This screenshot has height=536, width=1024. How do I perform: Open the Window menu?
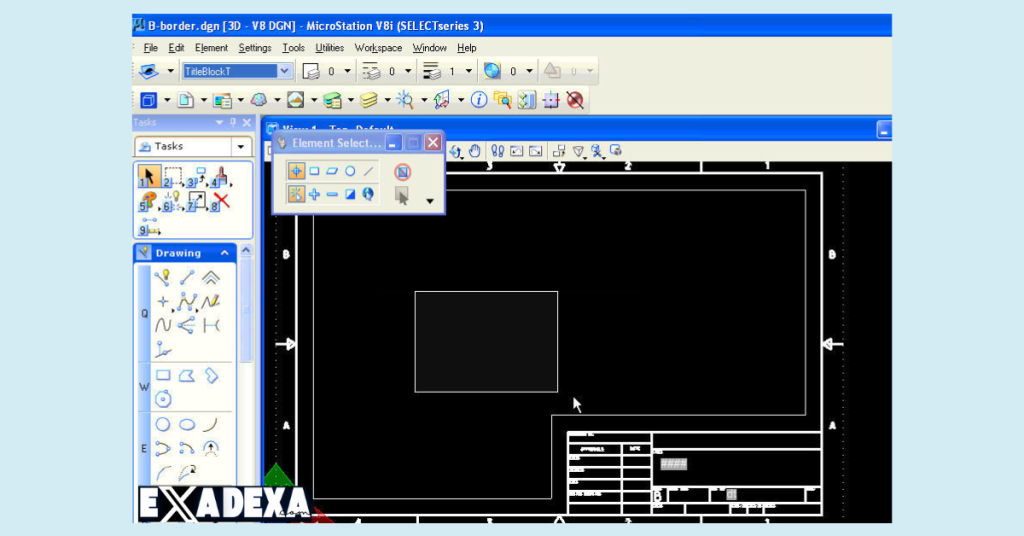coord(429,48)
